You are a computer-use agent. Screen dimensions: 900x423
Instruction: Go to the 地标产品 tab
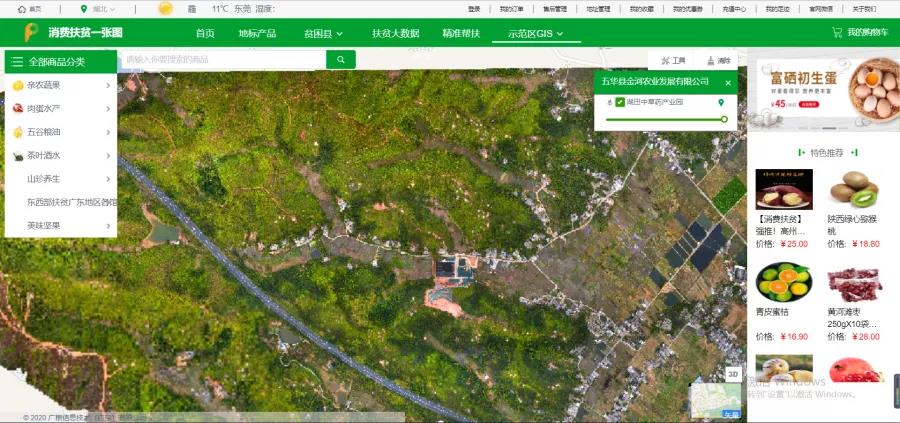(x=257, y=33)
